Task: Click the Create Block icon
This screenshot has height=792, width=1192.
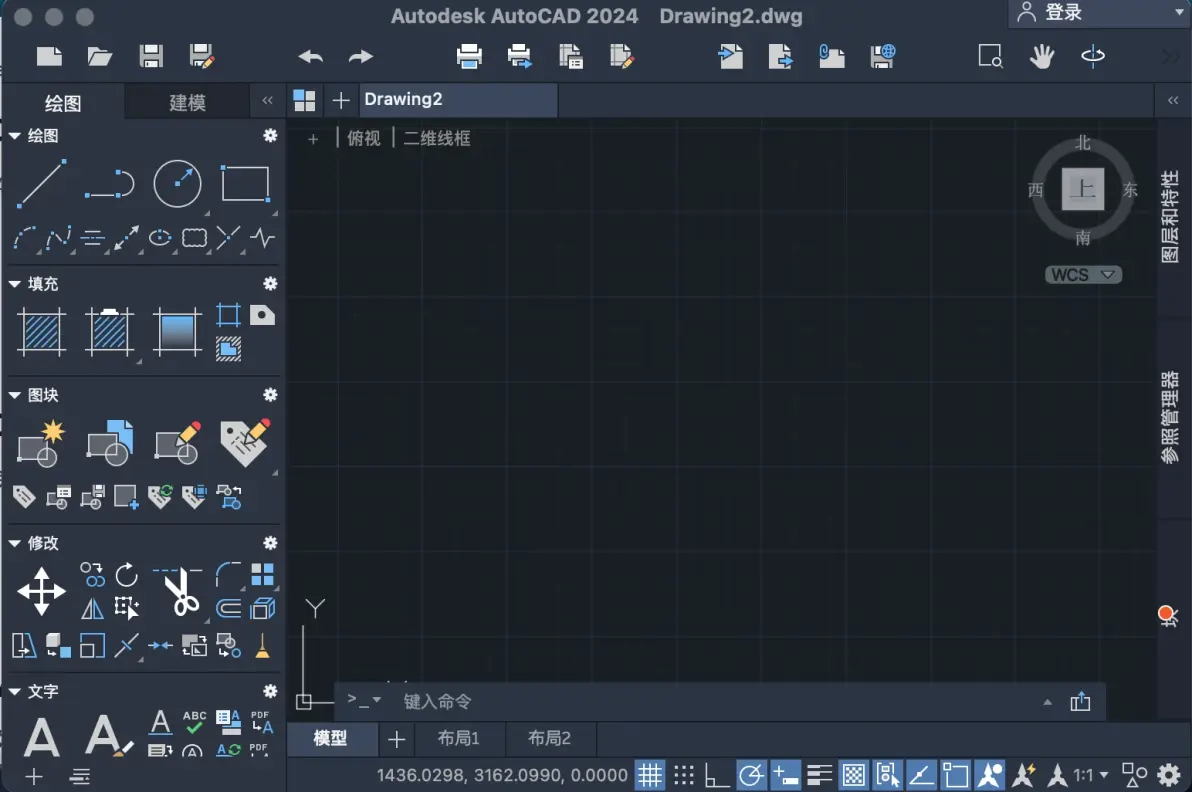Action: click(41, 443)
